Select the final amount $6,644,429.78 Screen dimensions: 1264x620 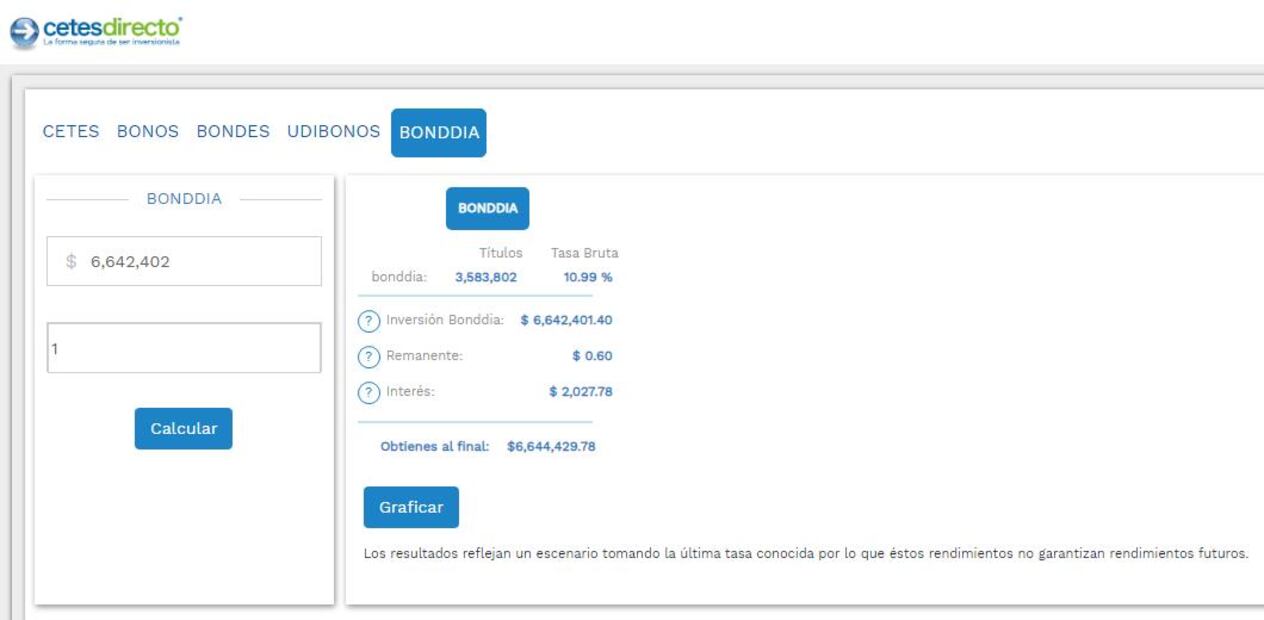(x=551, y=447)
